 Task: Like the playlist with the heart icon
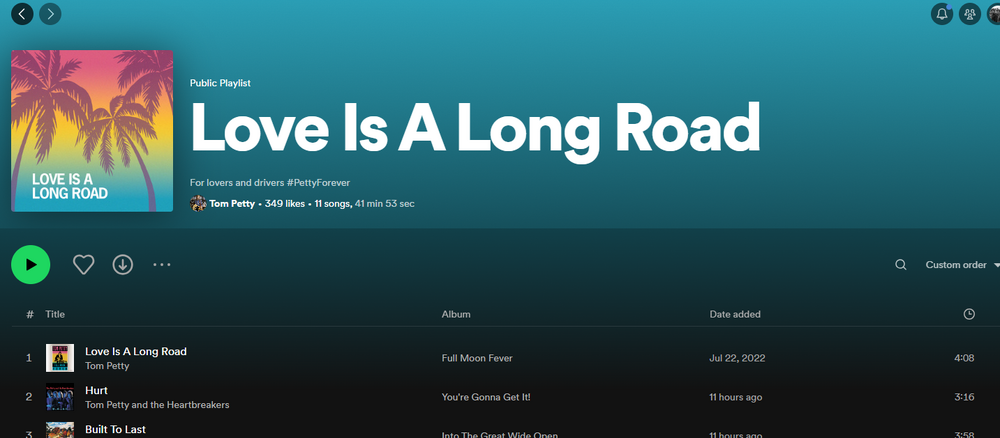click(84, 265)
